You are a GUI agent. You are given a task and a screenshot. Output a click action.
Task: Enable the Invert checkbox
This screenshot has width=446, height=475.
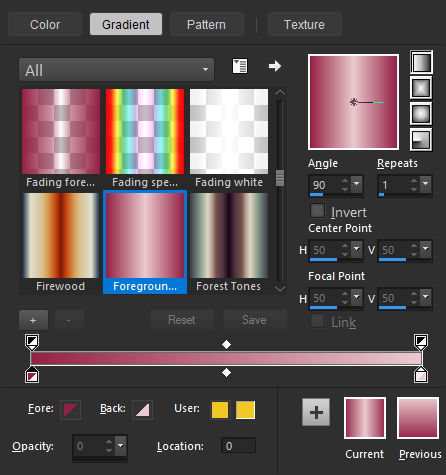coord(317,211)
